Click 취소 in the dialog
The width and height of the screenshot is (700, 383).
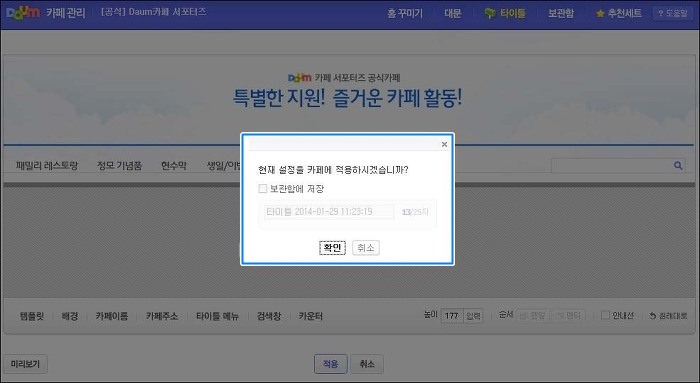tap(366, 248)
